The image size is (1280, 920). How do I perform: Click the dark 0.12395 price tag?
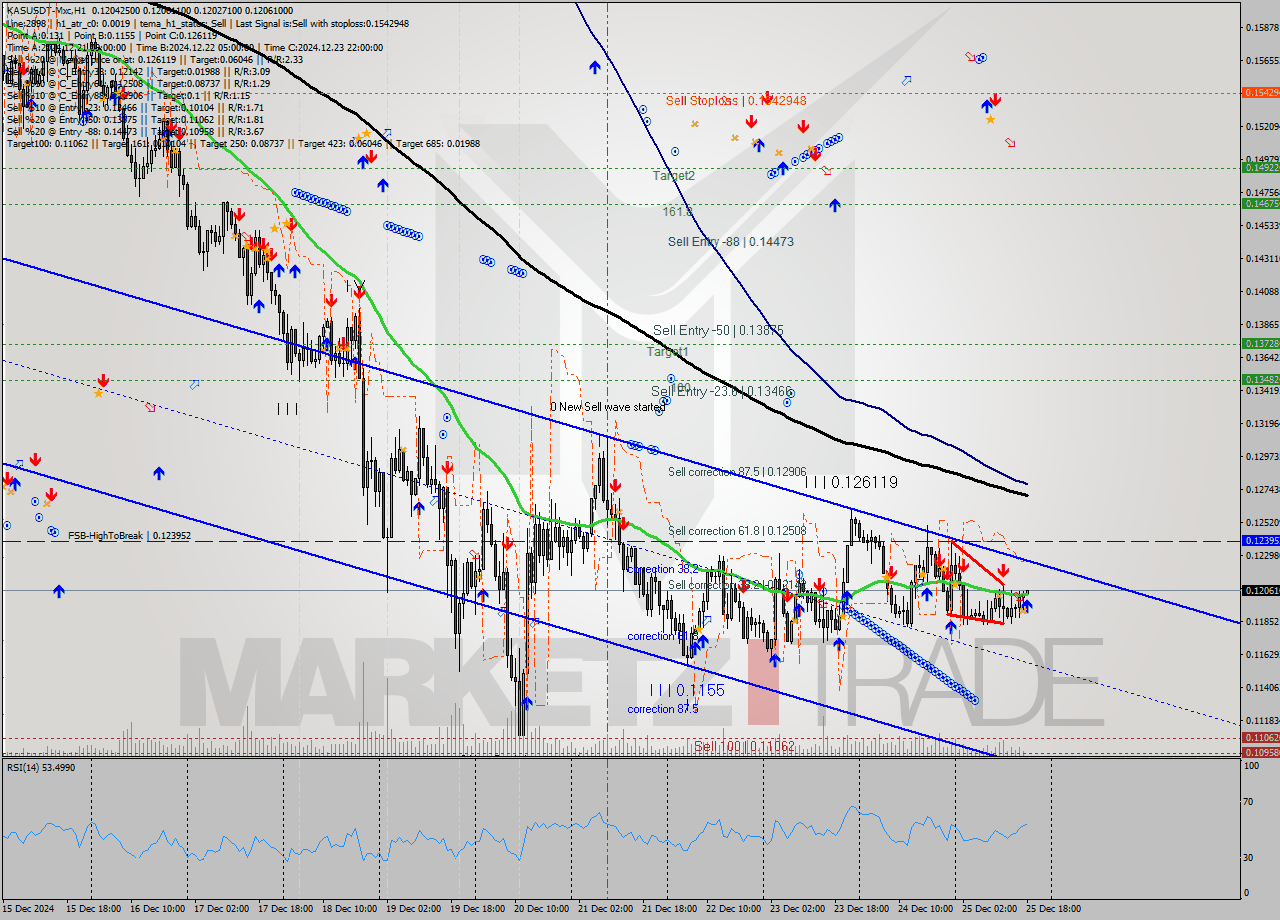pos(1260,540)
